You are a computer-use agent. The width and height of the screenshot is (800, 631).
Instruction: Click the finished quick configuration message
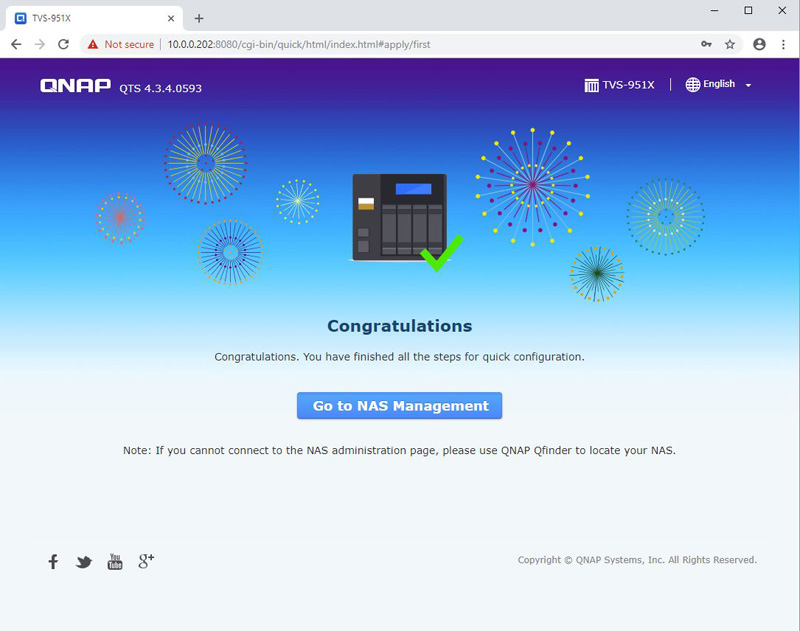click(x=399, y=357)
